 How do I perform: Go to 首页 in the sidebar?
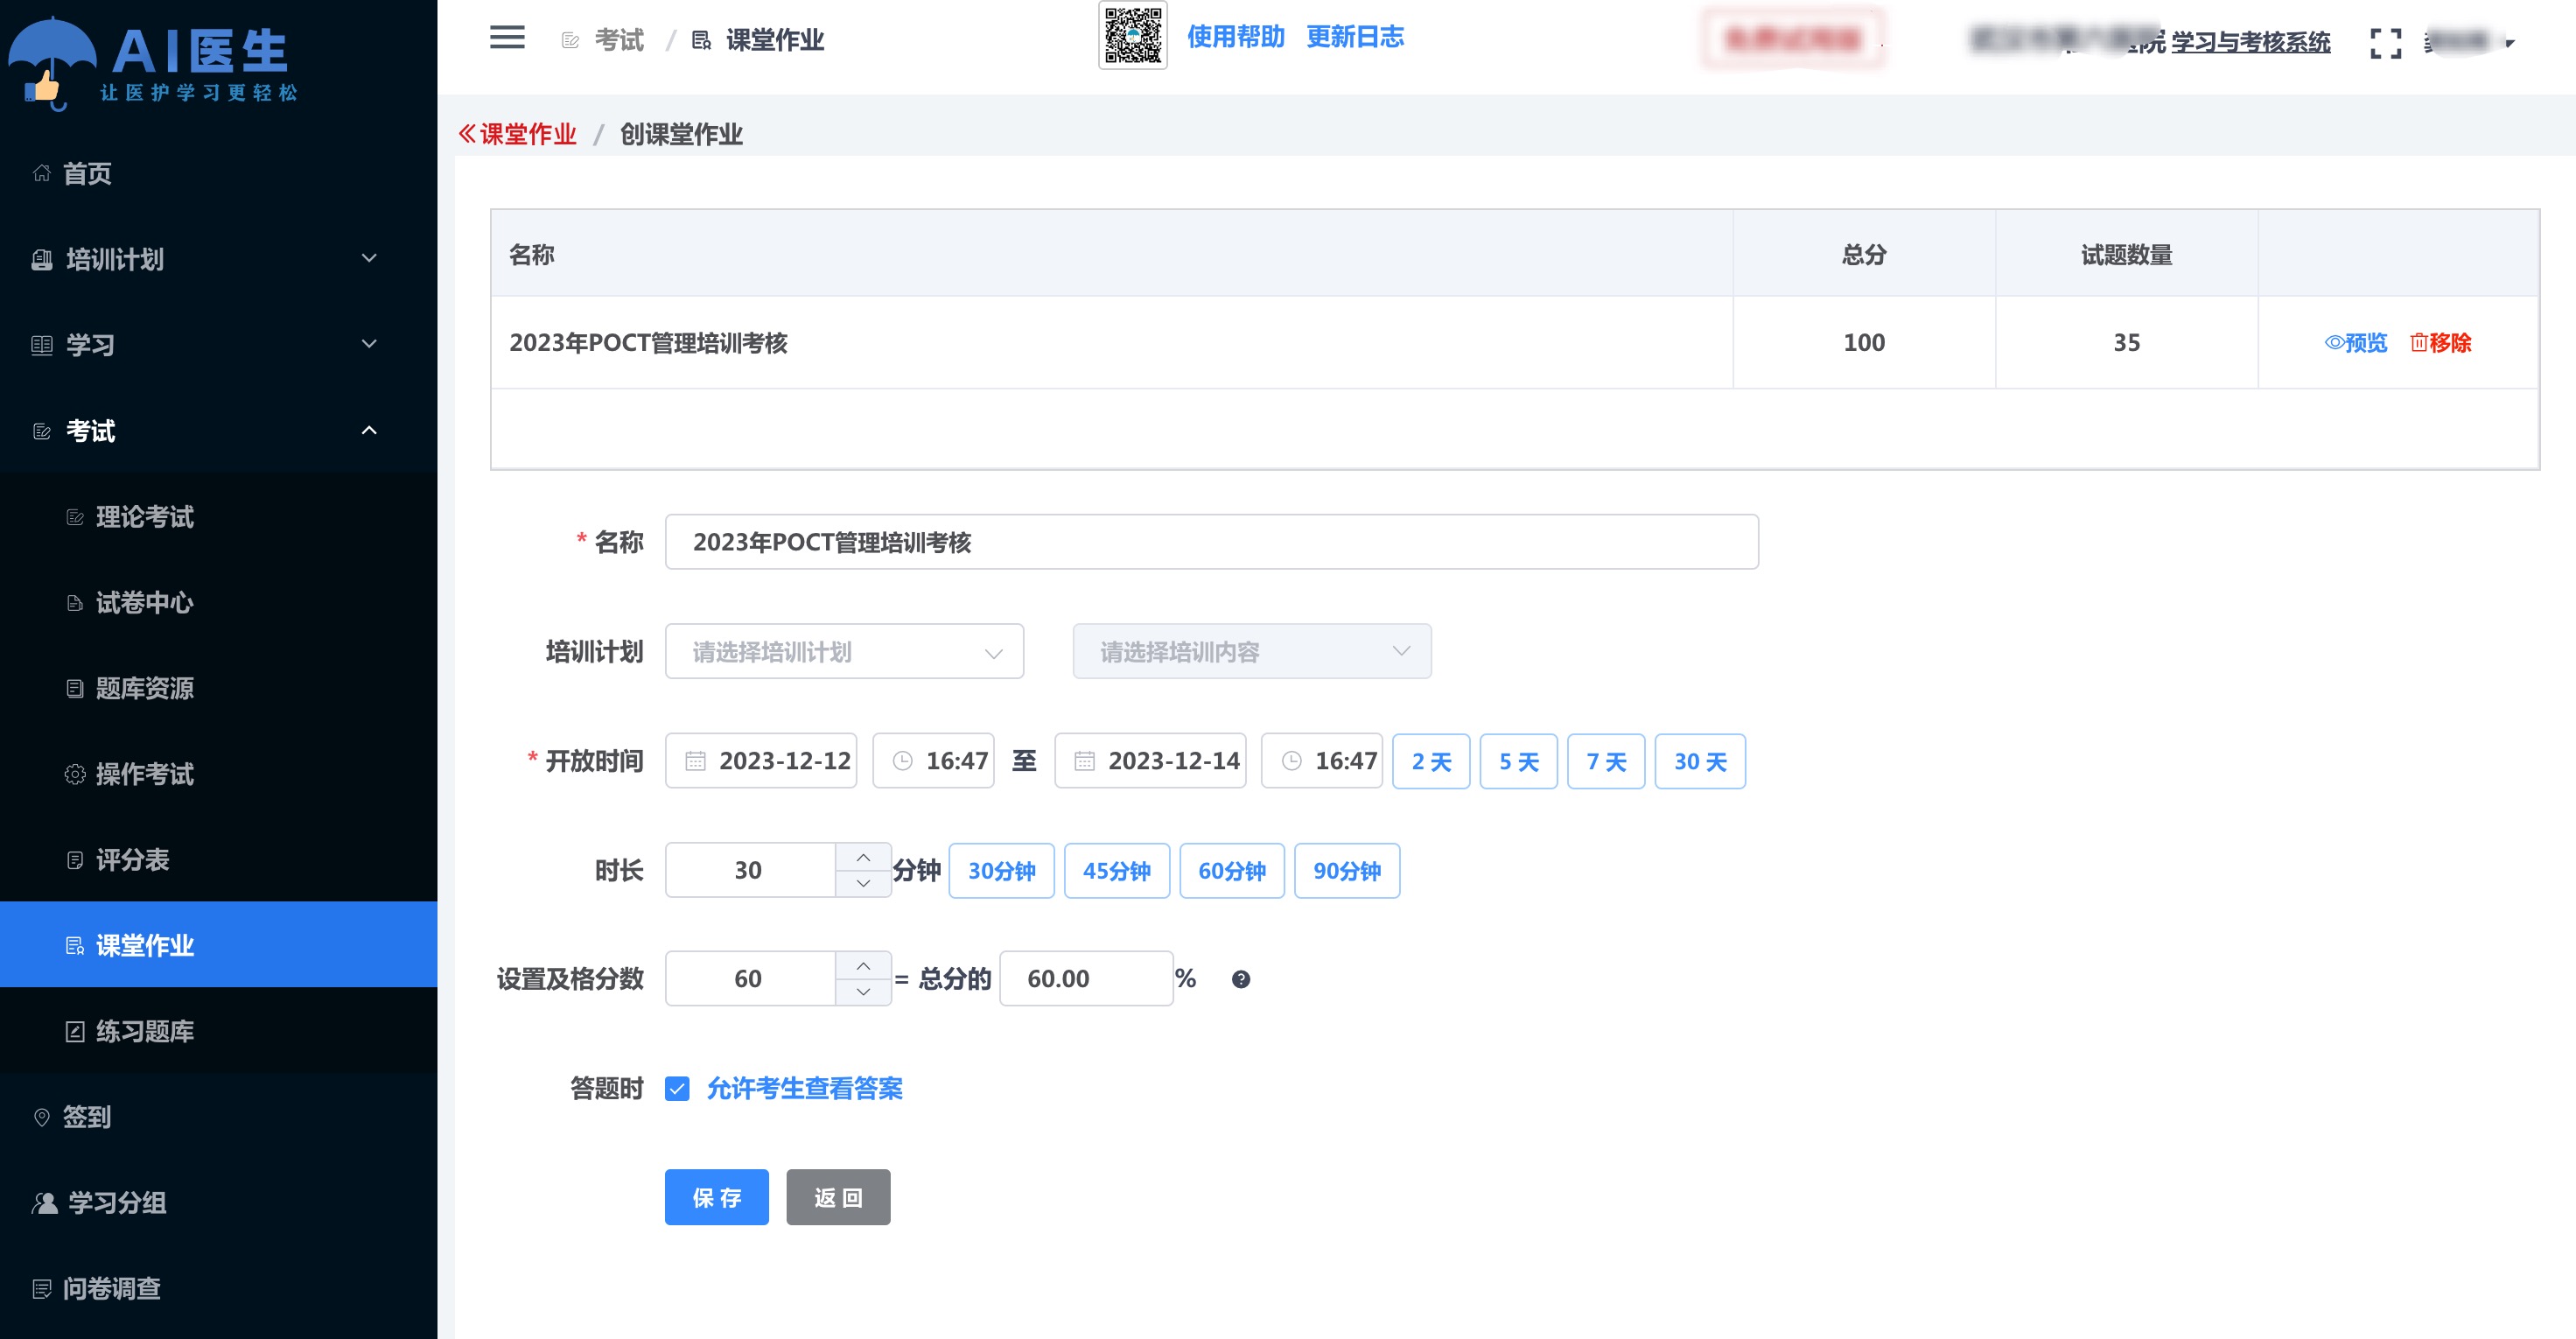coord(219,173)
